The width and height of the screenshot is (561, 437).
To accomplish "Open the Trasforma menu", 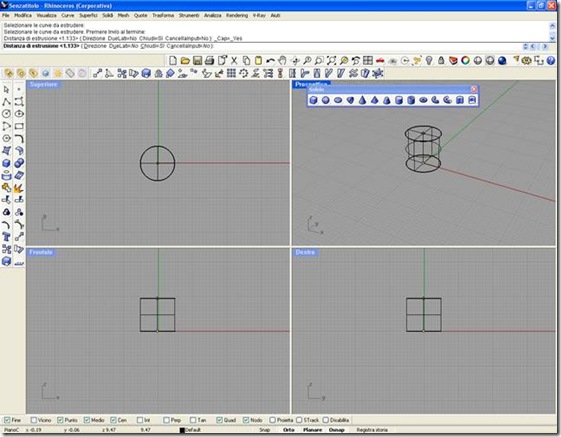I will [163, 15].
